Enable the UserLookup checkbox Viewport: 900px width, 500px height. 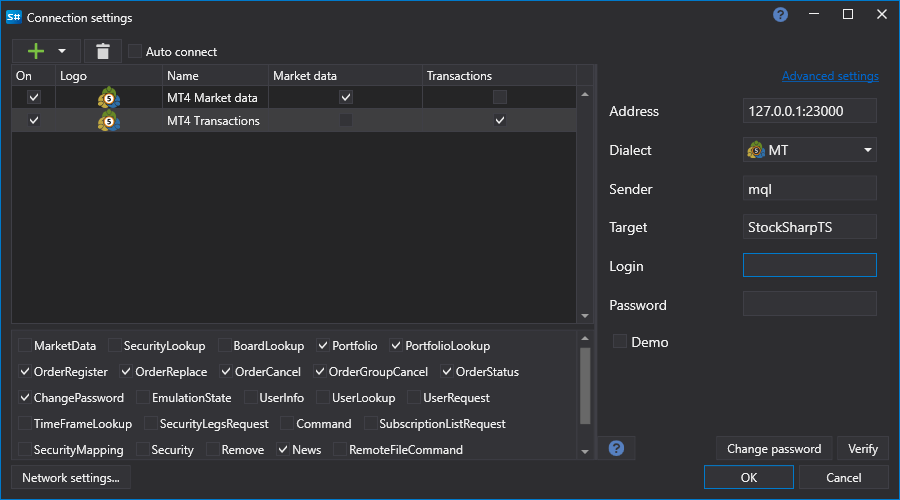323,397
